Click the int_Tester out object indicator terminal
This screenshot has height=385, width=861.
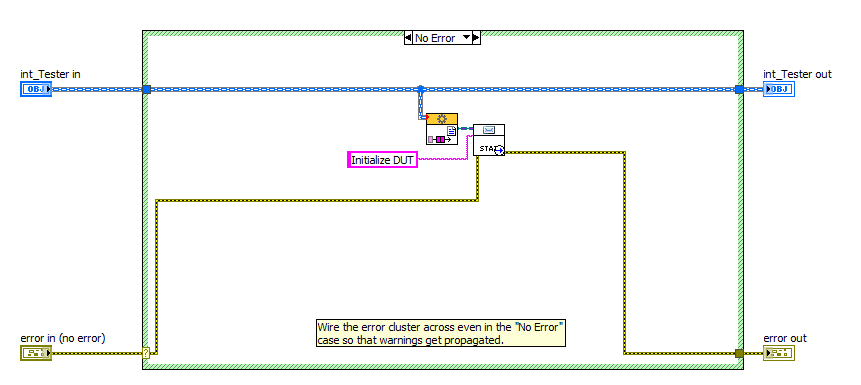tap(779, 89)
